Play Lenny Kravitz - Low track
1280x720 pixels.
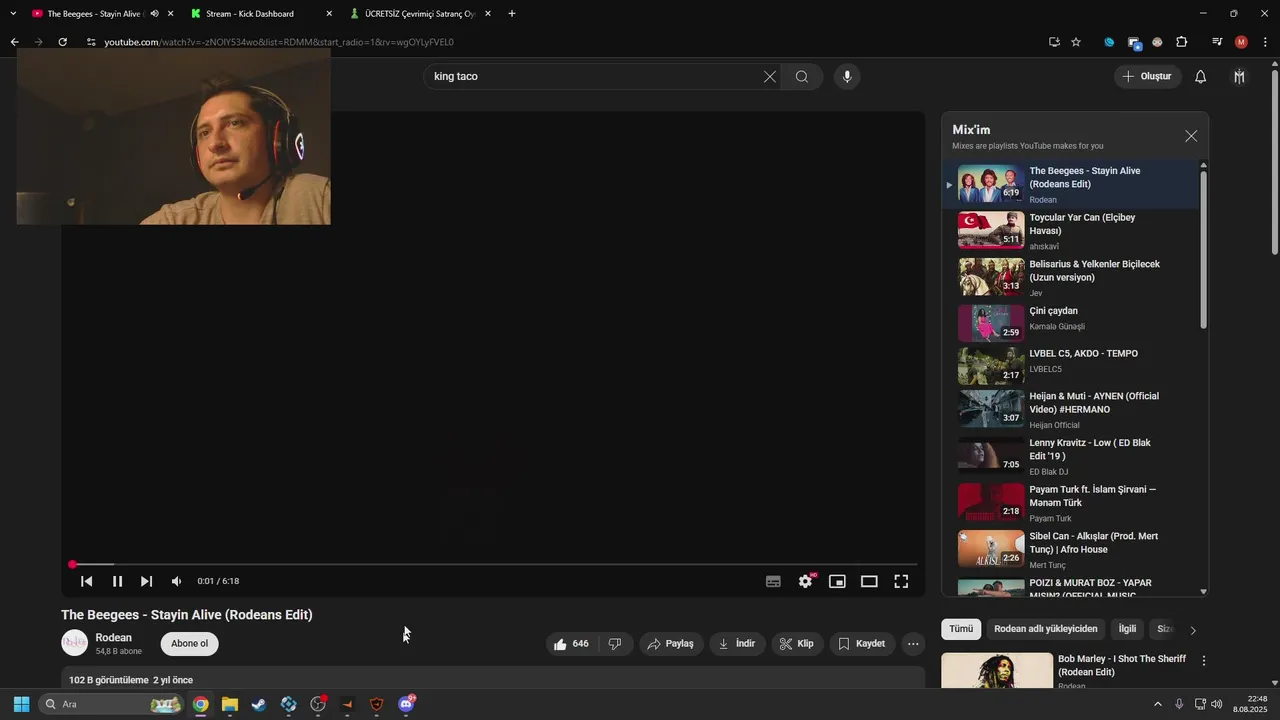pyautogui.click(x=1070, y=457)
